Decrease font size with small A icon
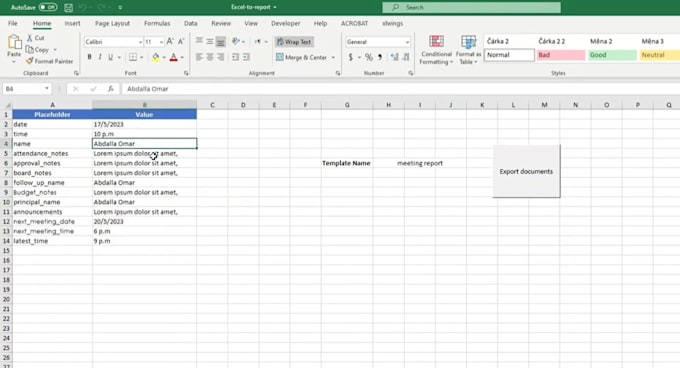This screenshot has height=368, width=680. click(181, 42)
